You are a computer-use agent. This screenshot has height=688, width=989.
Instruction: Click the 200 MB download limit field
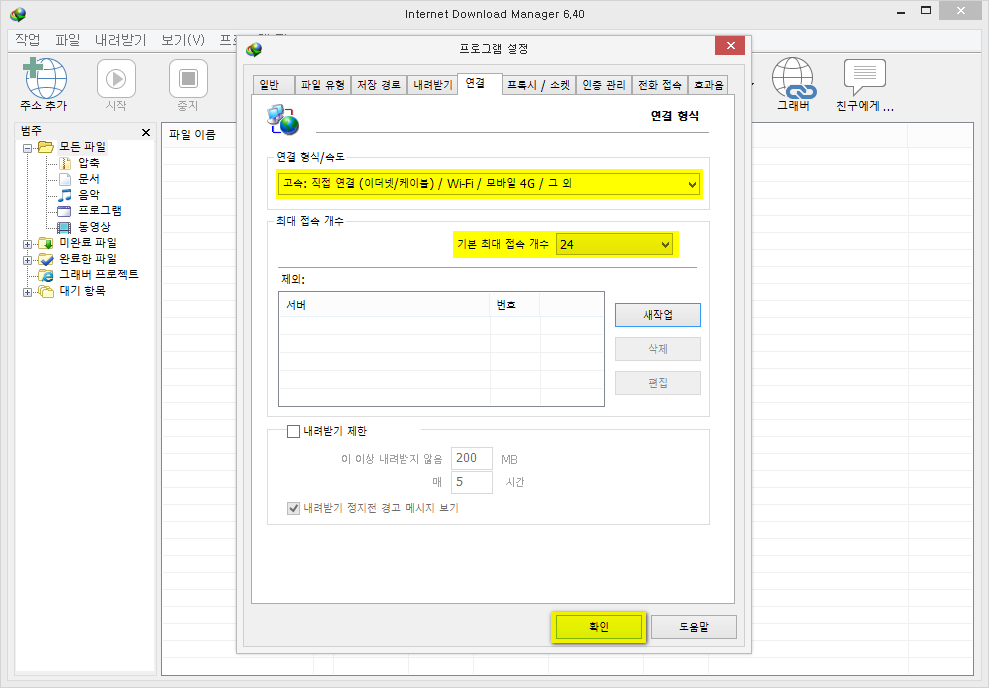tap(472, 458)
